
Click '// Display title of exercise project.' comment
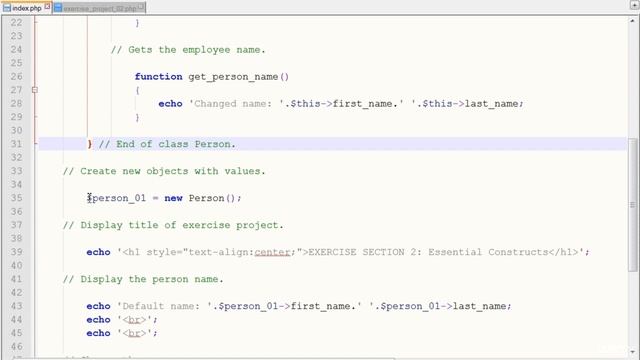click(x=173, y=225)
